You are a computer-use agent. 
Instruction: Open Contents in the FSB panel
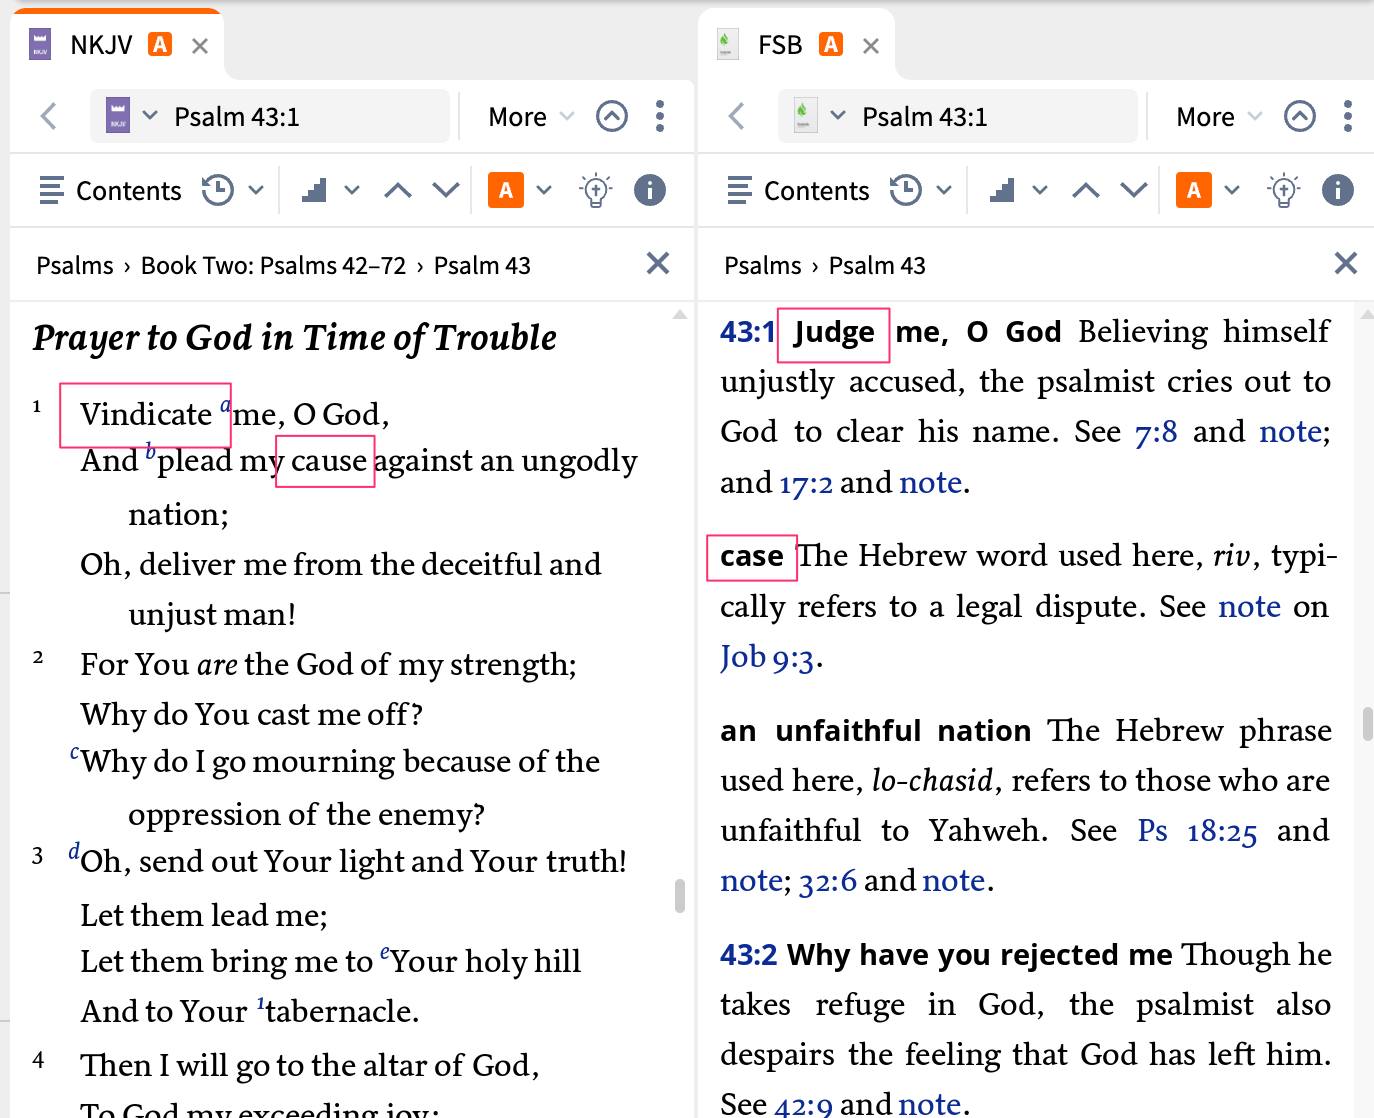tap(798, 190)
